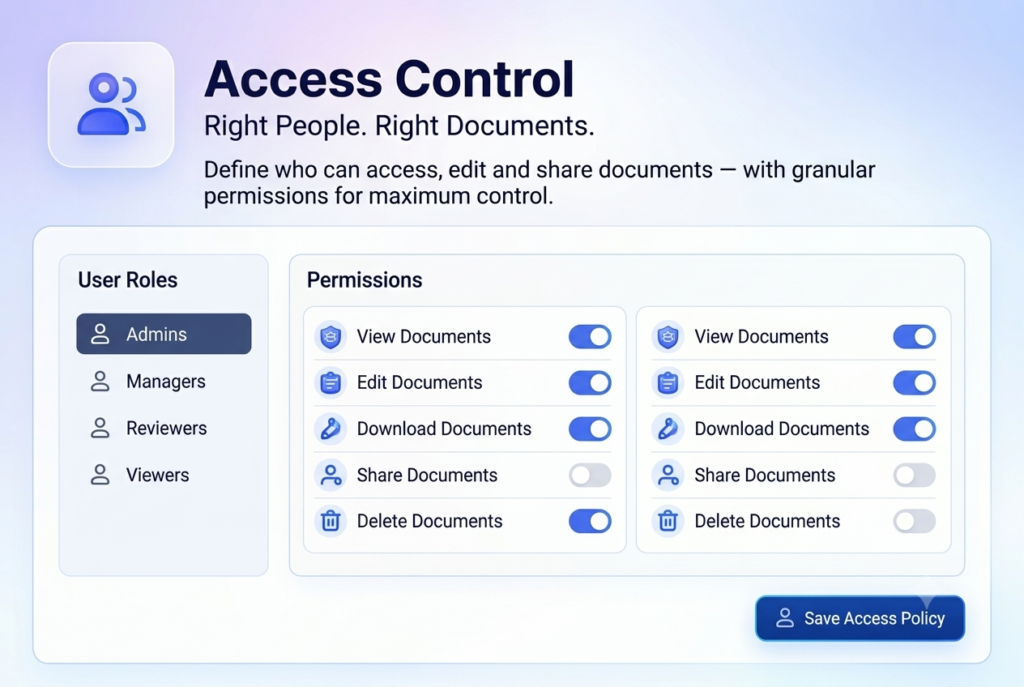Select the Managers role
Screen dimensions: 1024x687
pyautogui.click(x=164, y=381)
